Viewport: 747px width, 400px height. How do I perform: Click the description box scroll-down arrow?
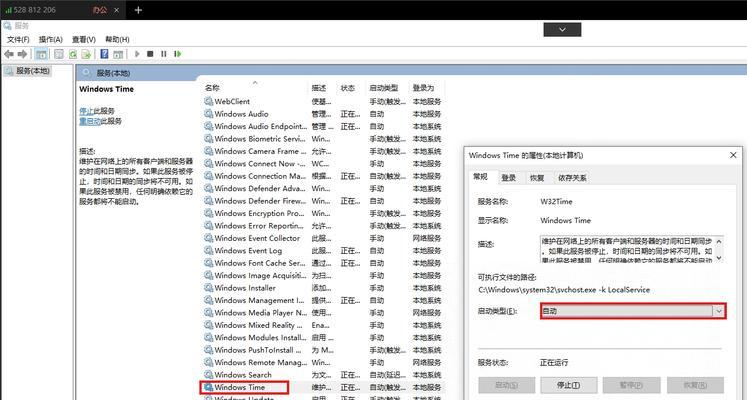pyautogui.click(x=719, y=258)
